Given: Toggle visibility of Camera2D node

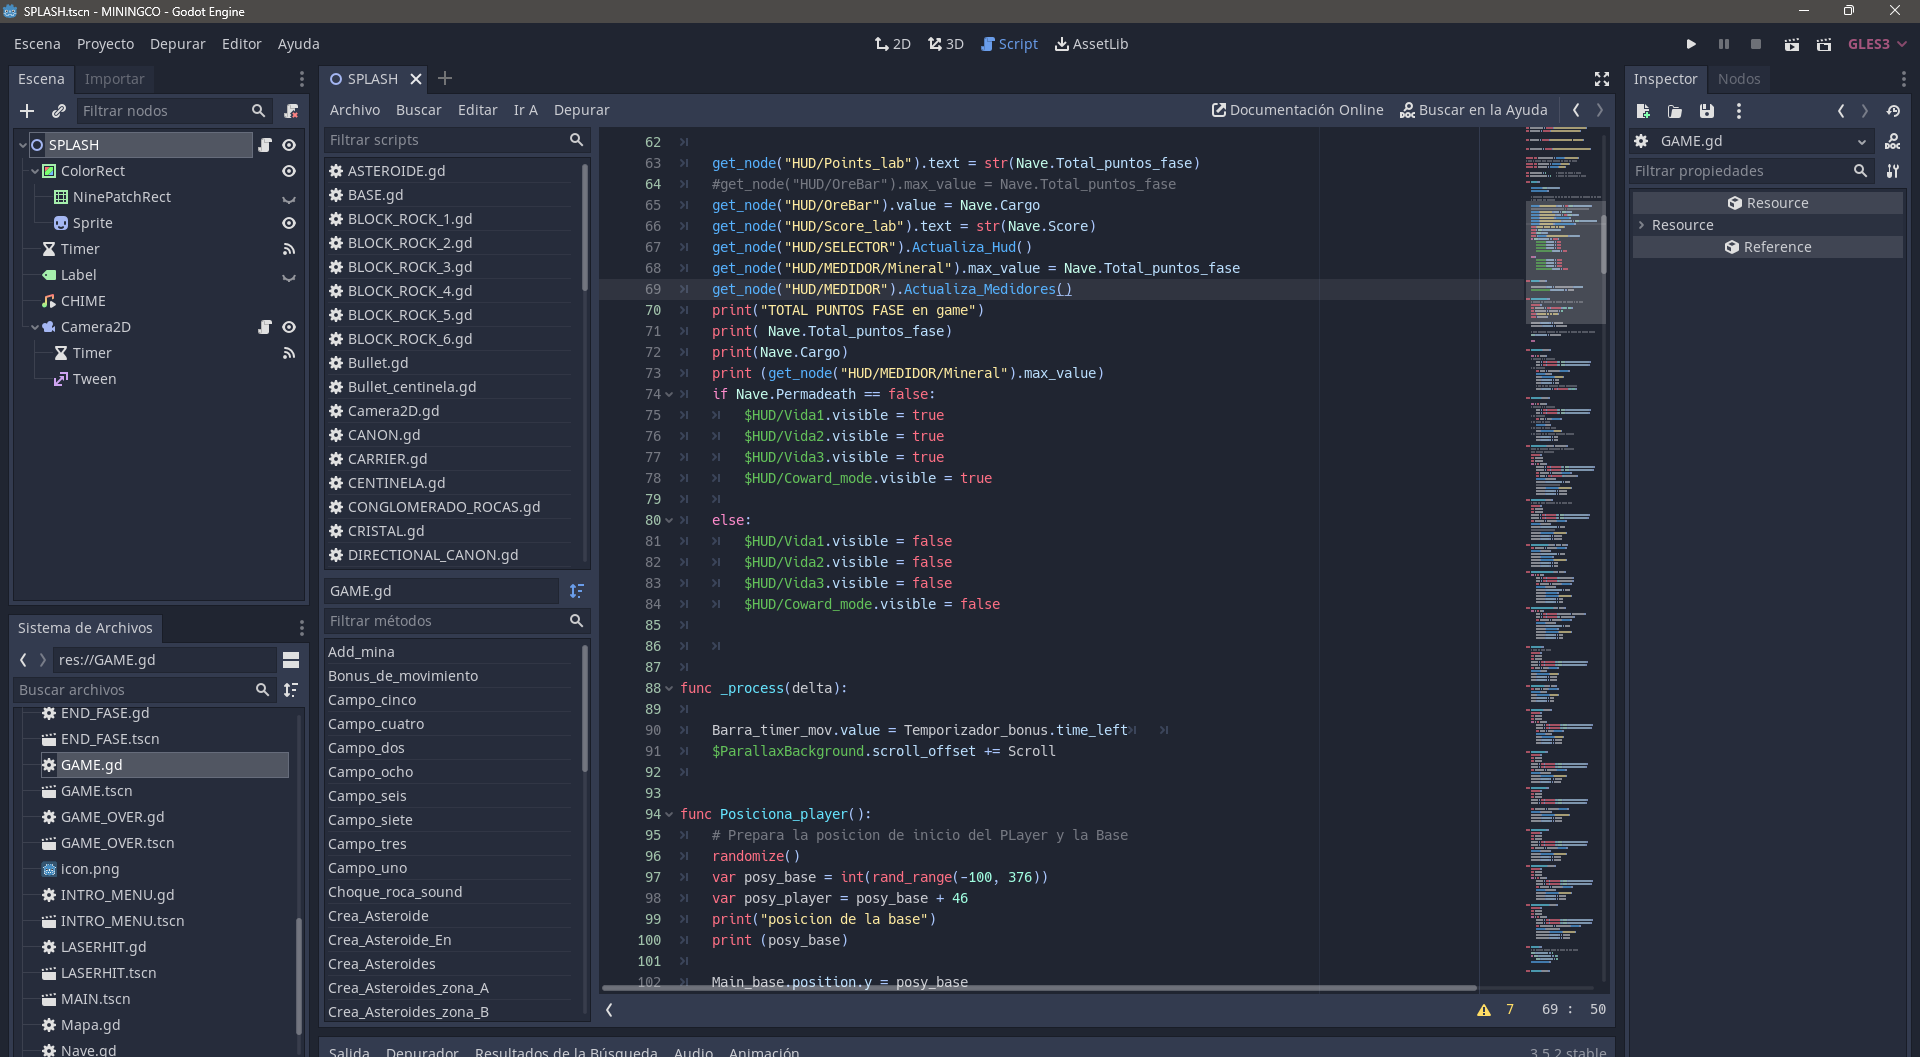Looking at the screenshot, I should 289,327.
